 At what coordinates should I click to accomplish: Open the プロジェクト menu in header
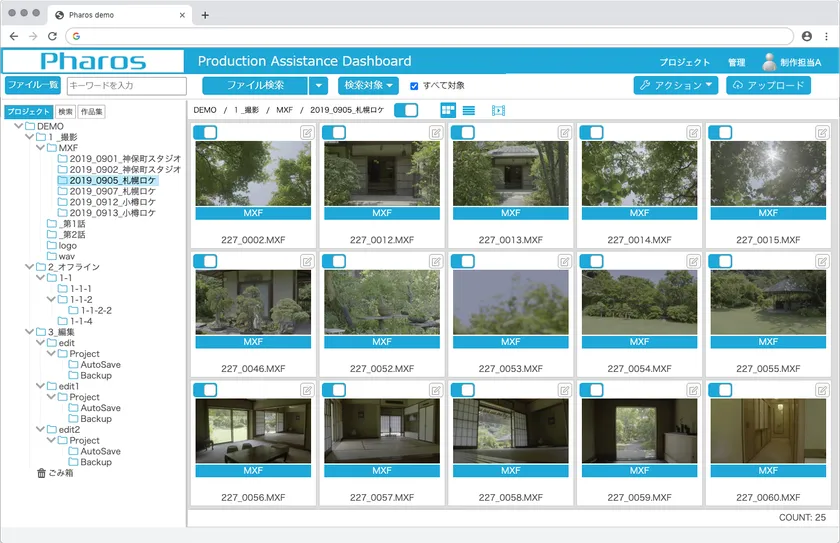(x=685, y=62)
